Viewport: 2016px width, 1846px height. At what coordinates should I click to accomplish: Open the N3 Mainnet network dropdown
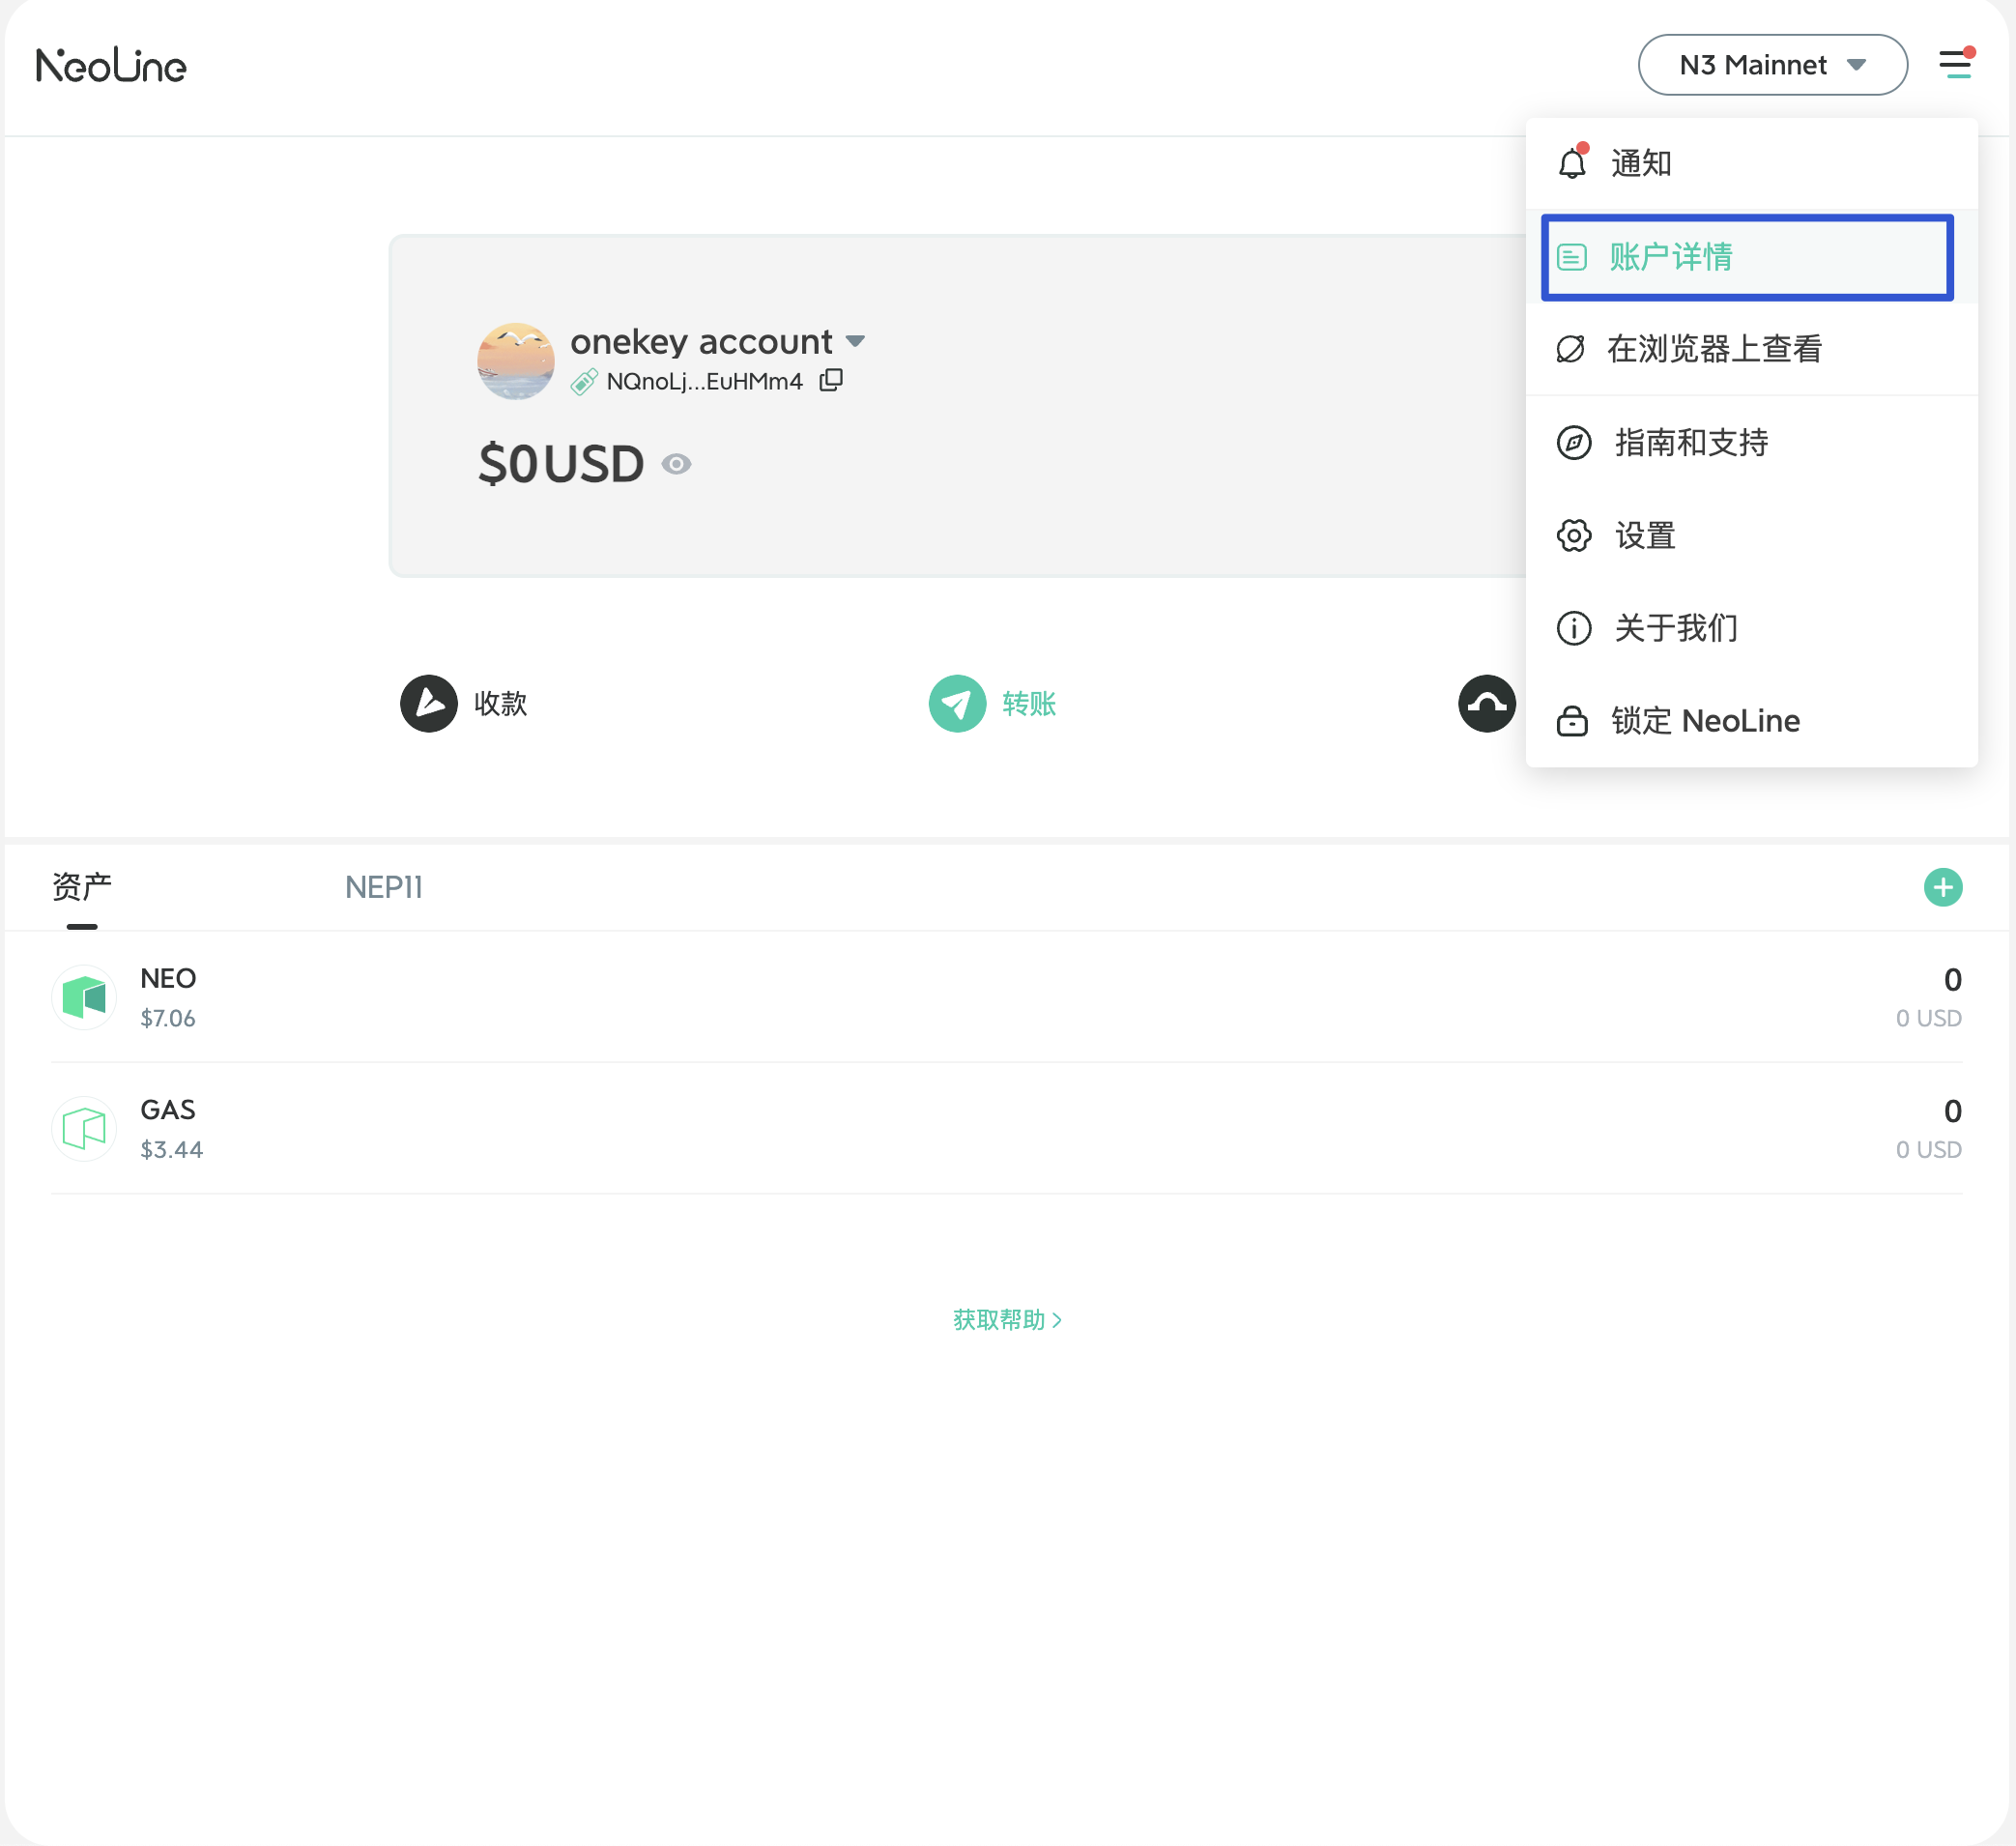(x=1772, y=65)
